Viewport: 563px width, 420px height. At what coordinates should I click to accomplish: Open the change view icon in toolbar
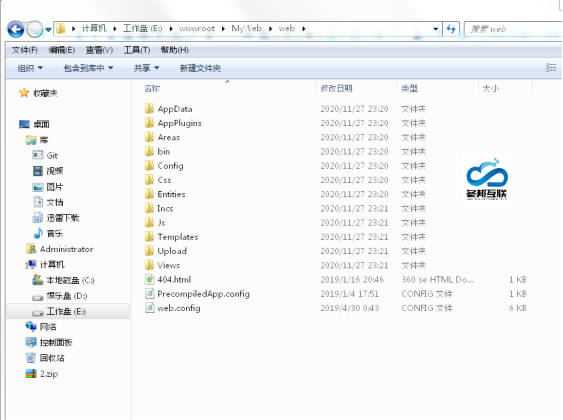coord(551,67)
